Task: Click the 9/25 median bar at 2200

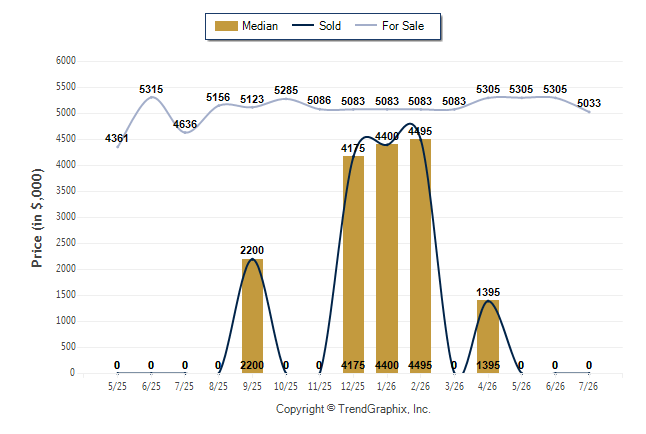Action: [x=252, y=316]
